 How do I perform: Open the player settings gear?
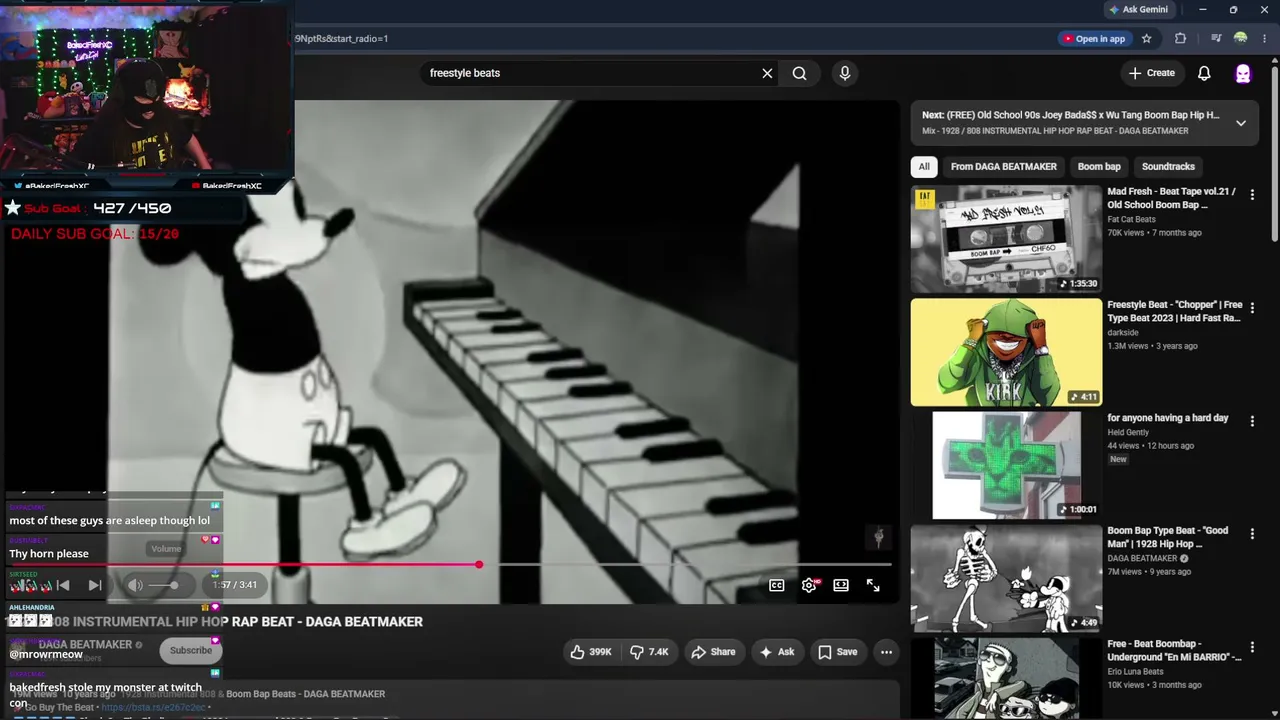pyautogui.click(x=809, y=585)
